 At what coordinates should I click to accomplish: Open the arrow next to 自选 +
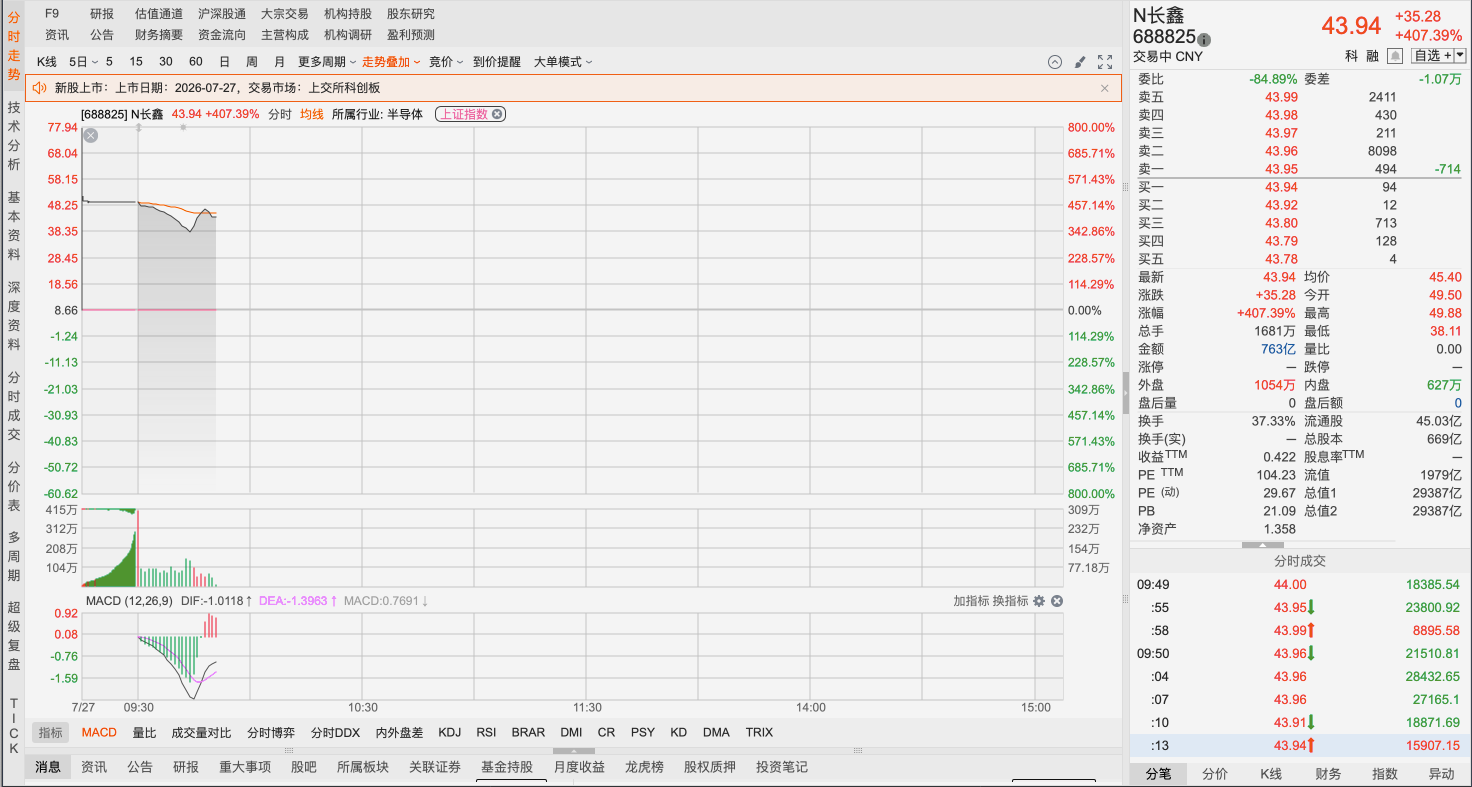(1460, 56)
